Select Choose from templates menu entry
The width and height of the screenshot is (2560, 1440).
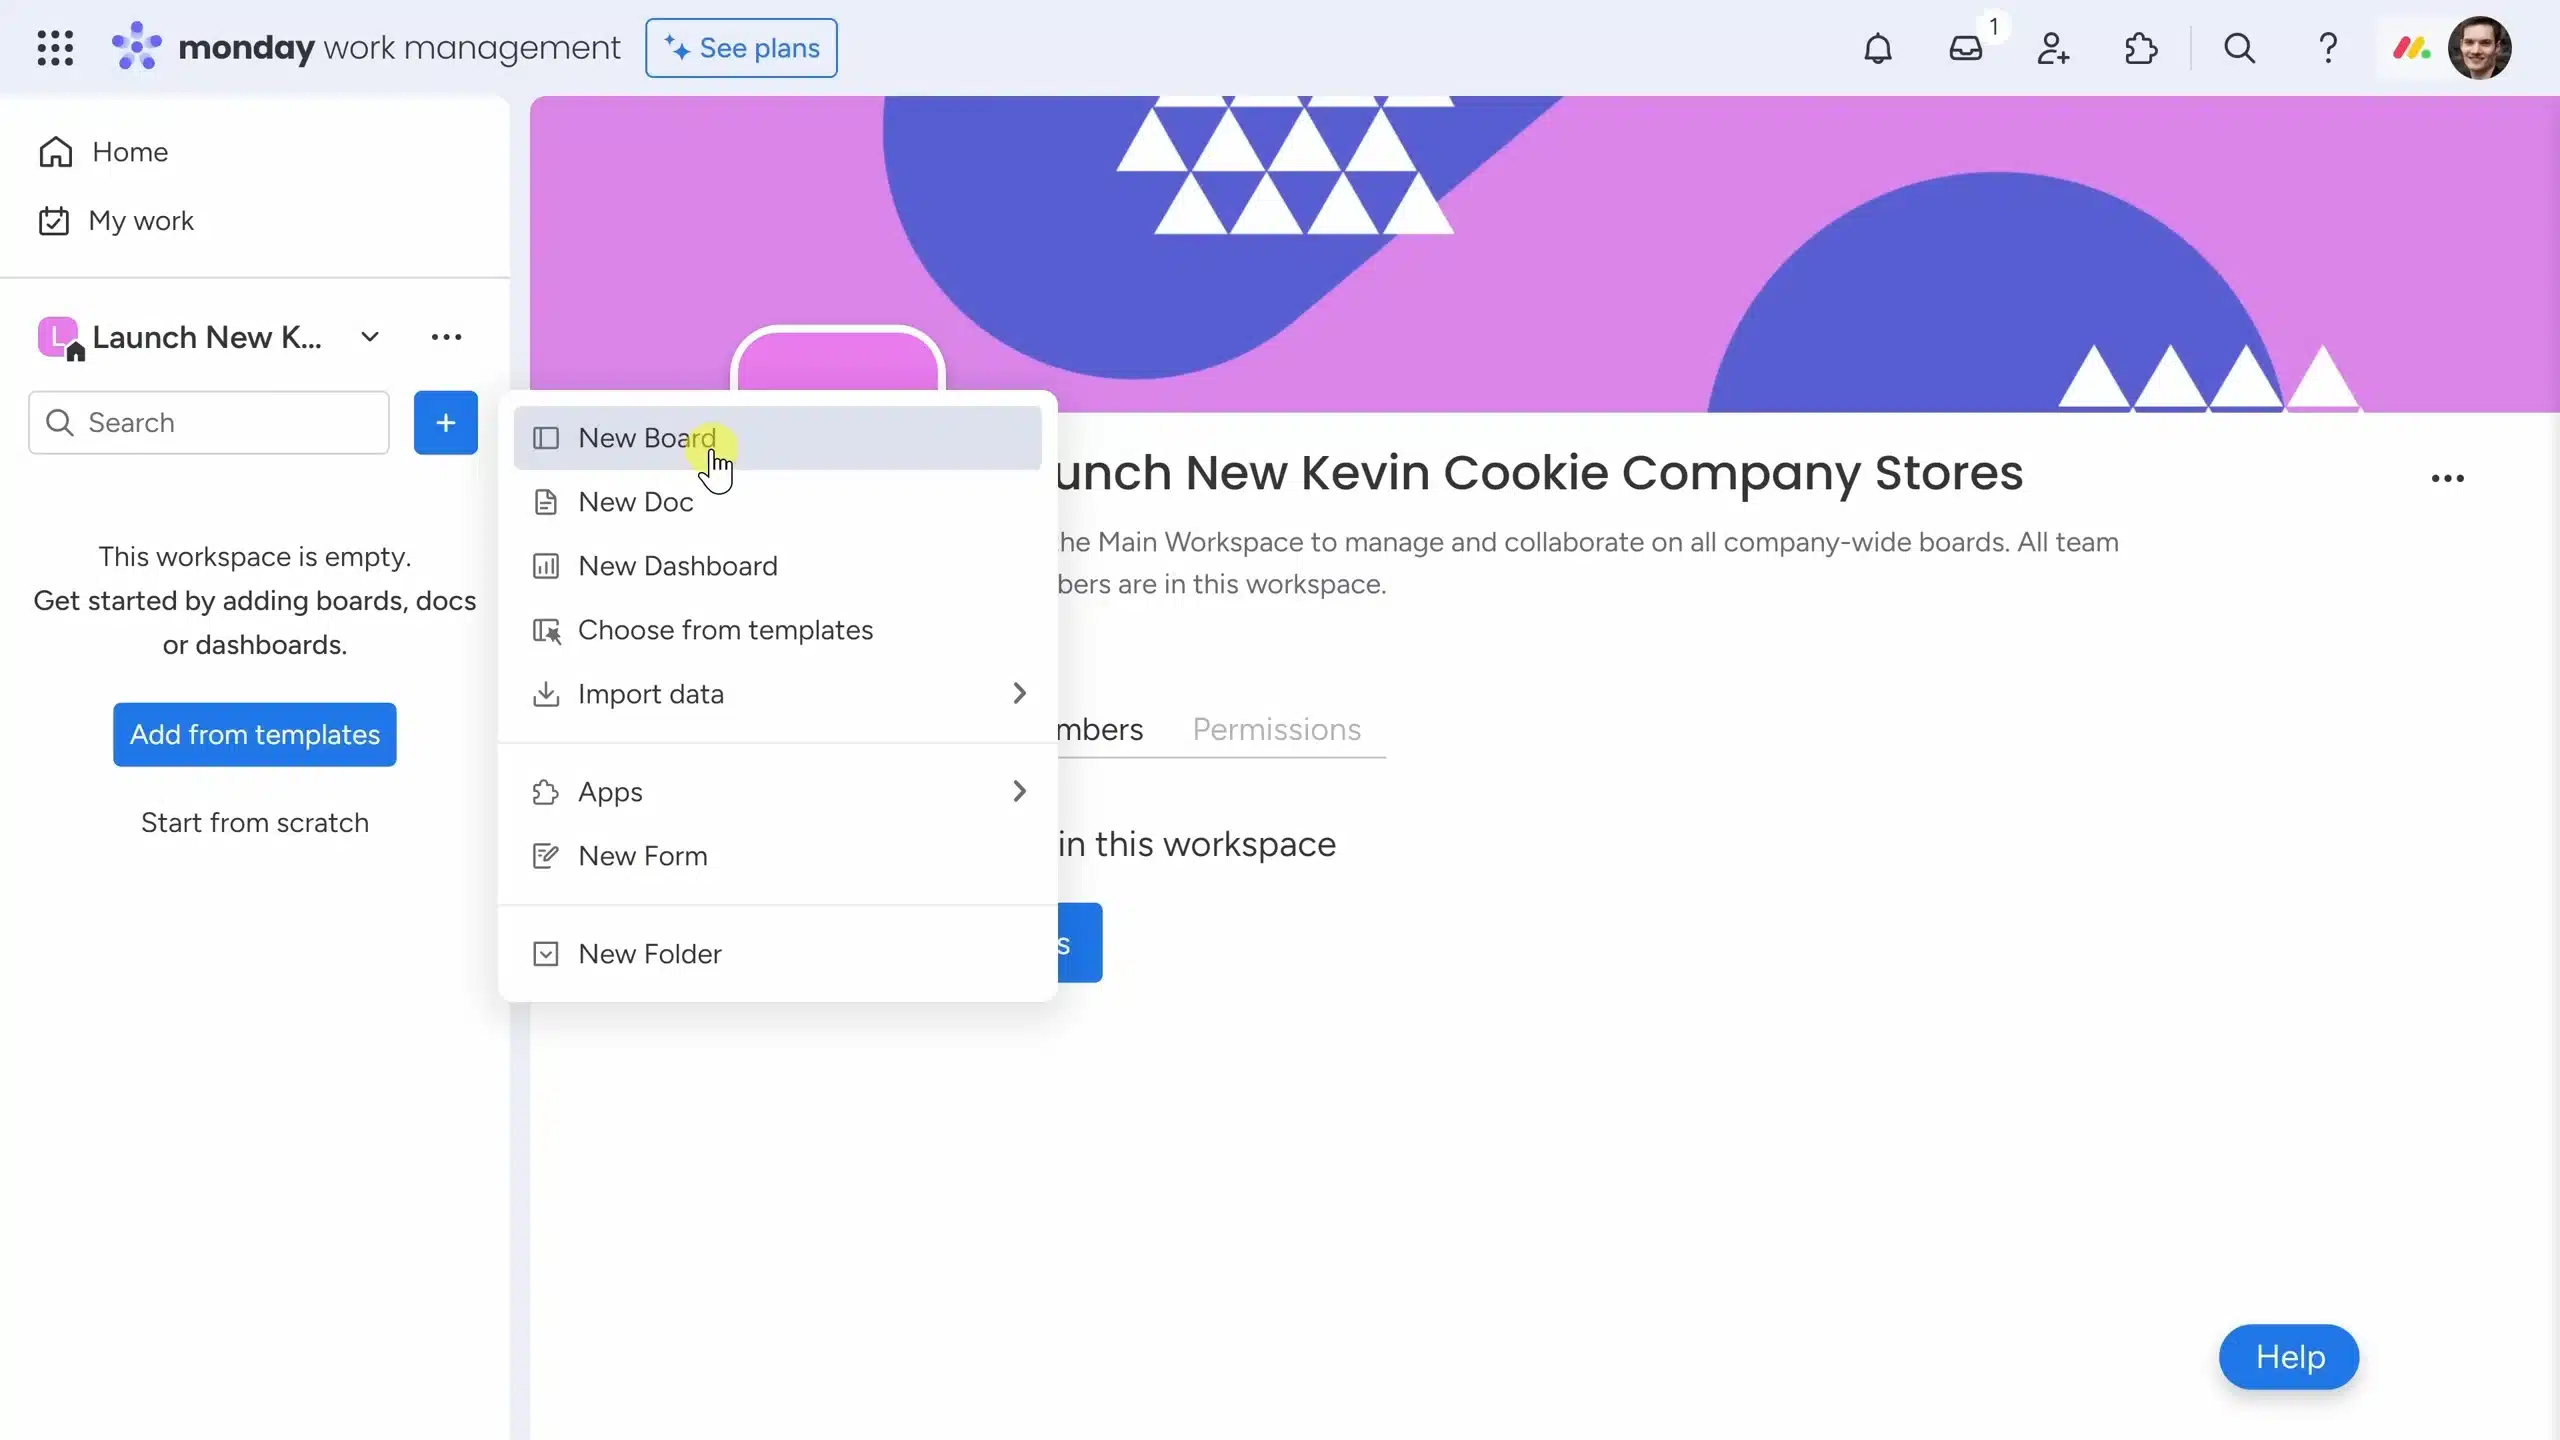(x=778, y=630)
